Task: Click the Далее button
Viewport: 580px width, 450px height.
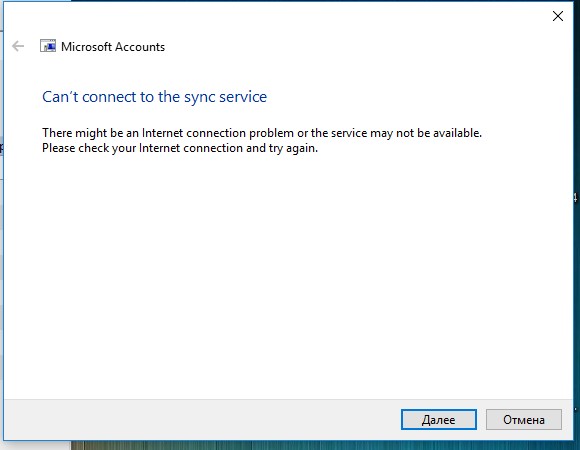Action: click(x=439, y=420)
